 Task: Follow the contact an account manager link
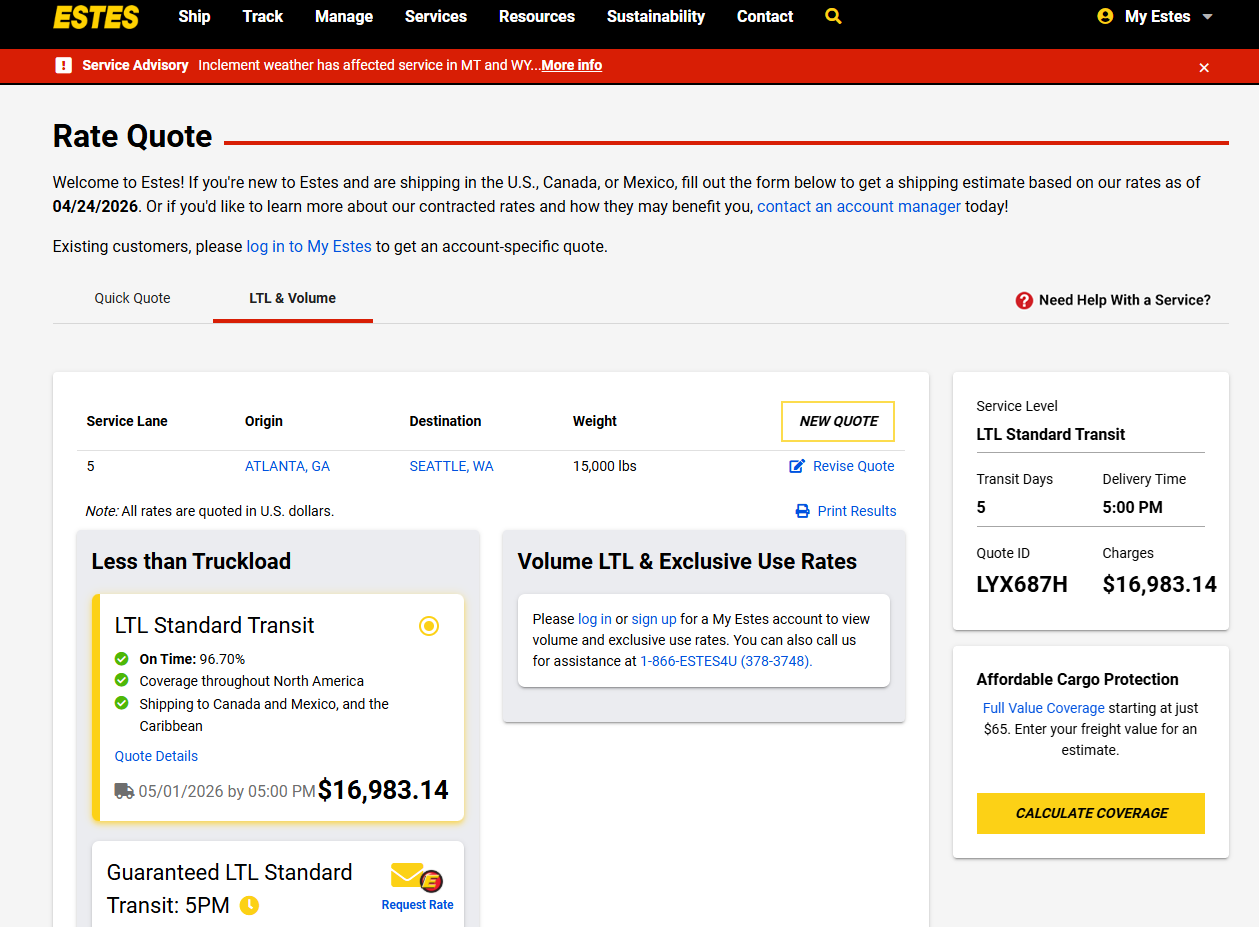(x=859, y=206)
